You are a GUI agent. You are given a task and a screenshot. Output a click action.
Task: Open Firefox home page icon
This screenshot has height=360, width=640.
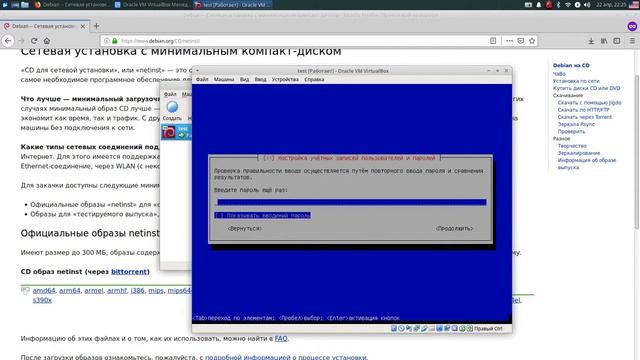pyautogui.click(x=47, y=41)
